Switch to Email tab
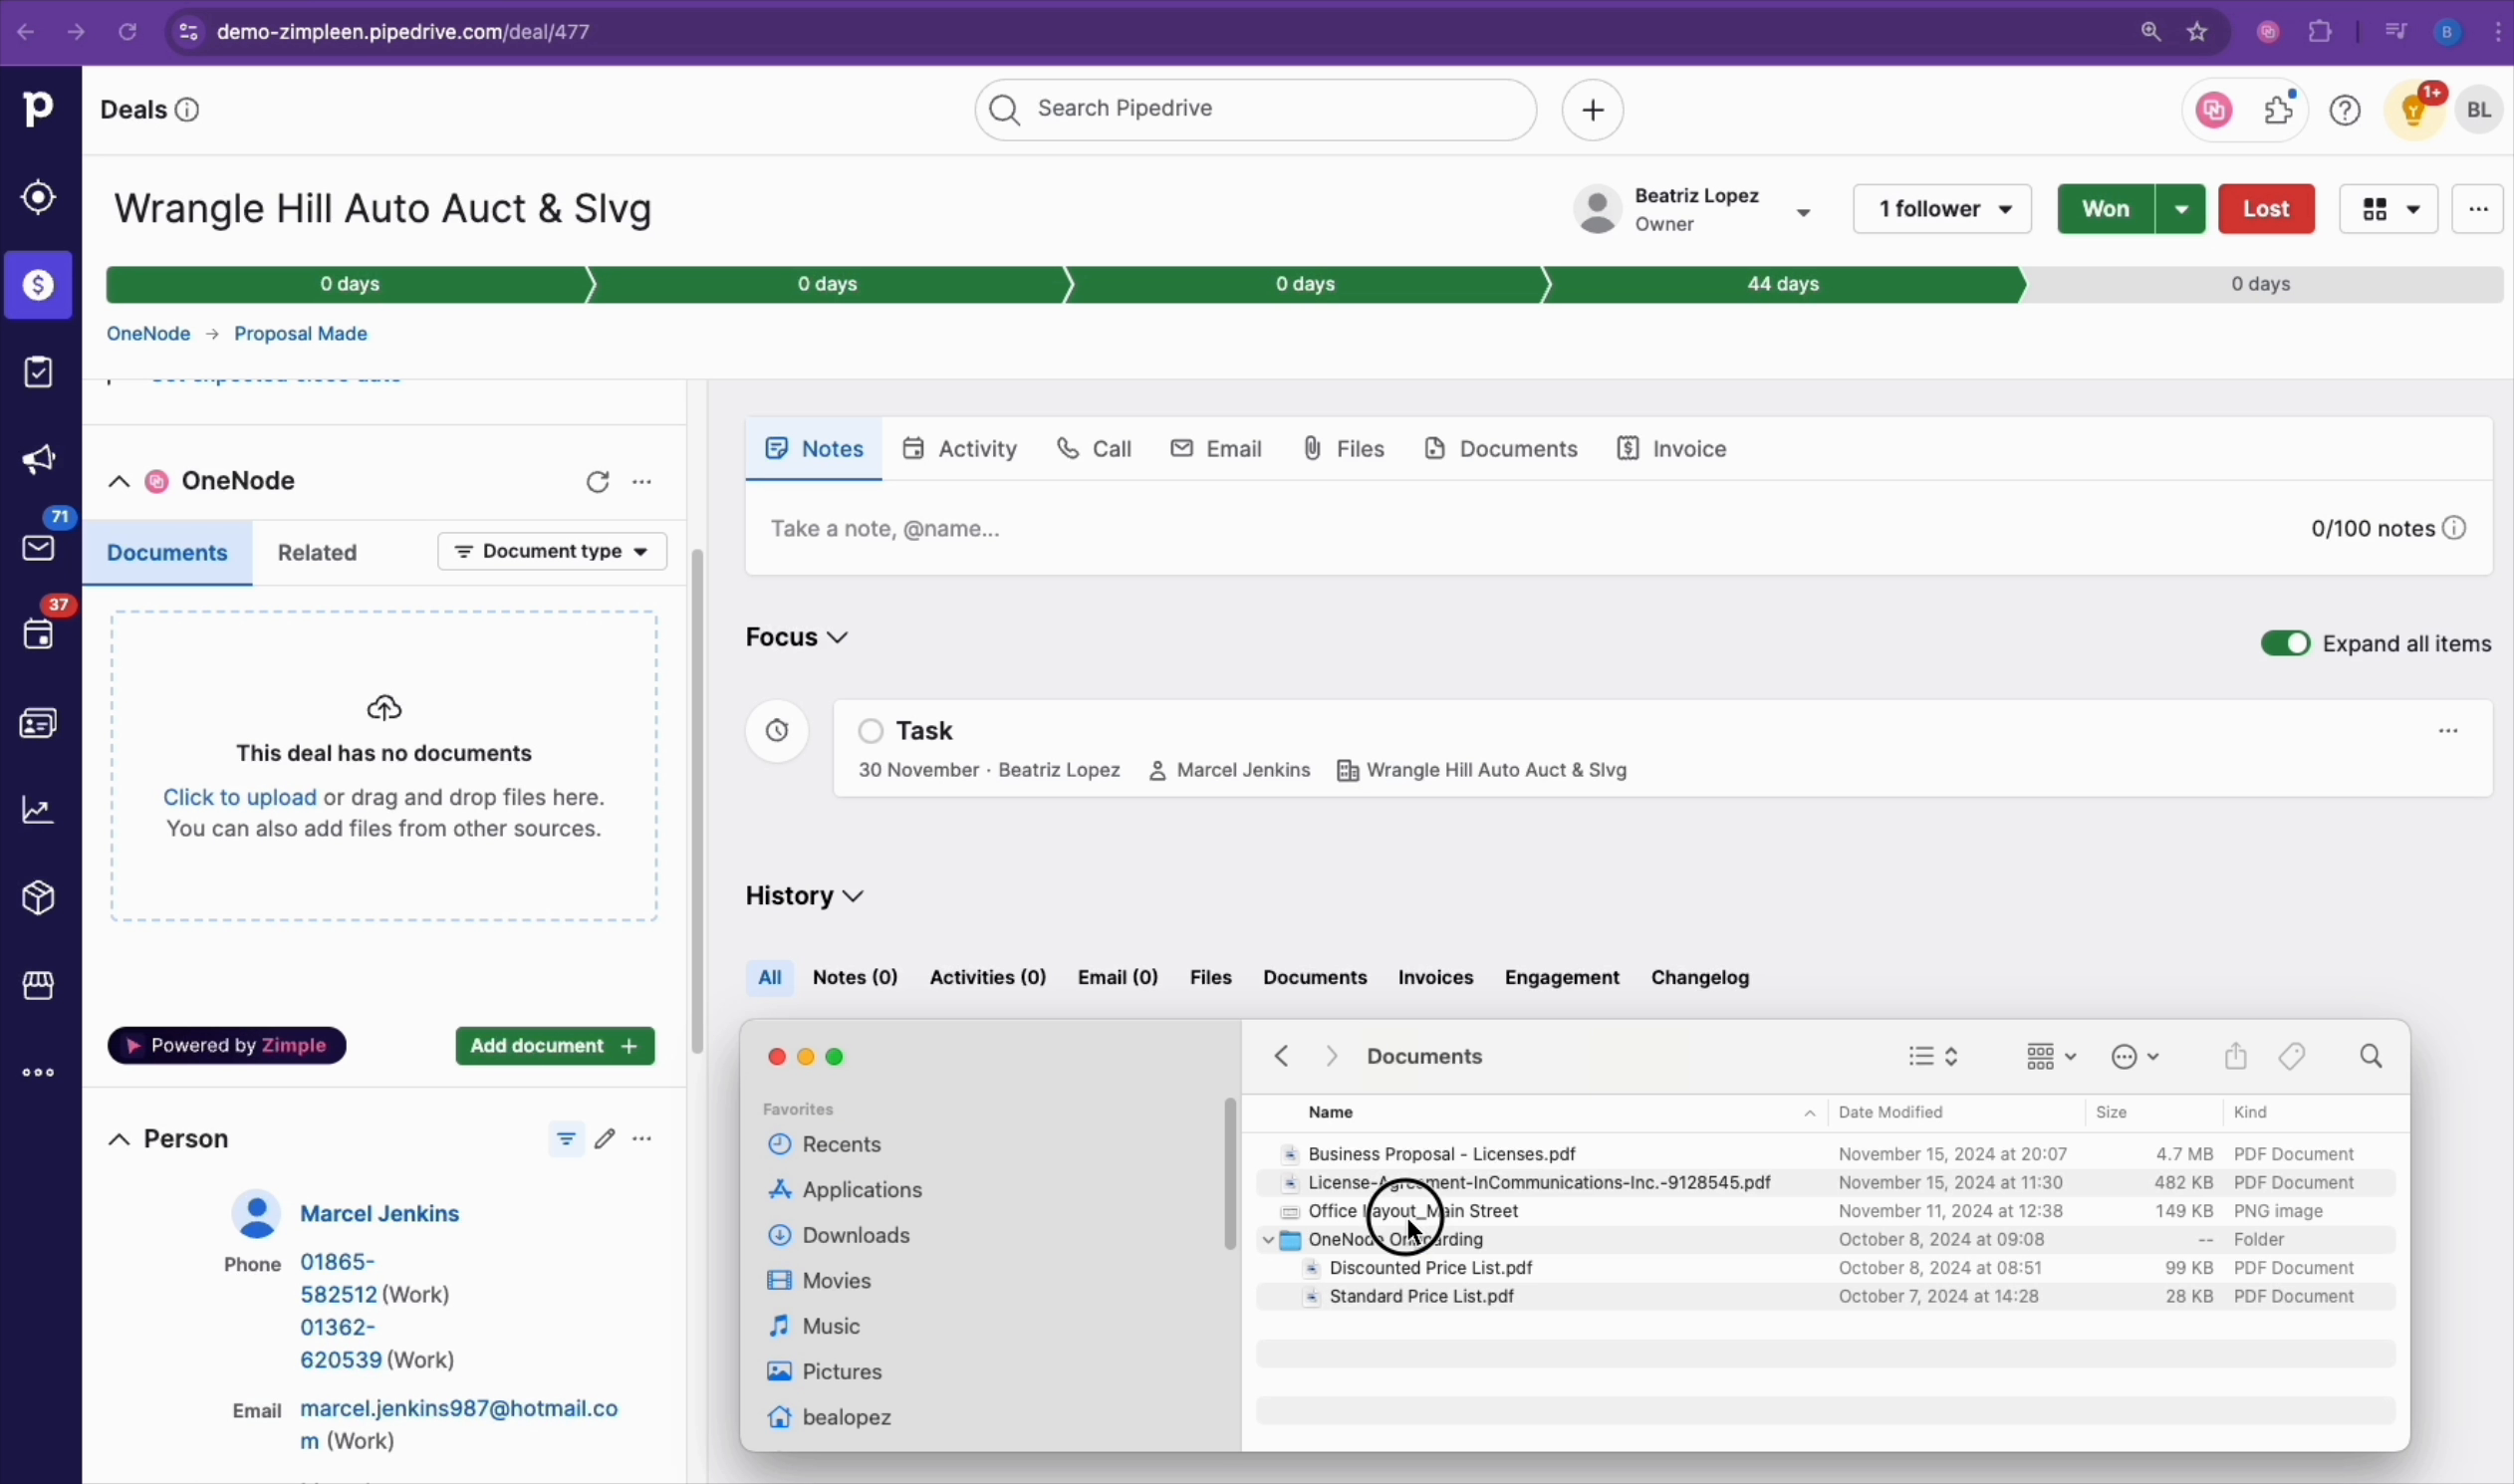The width and height of the screenshot is (2514, 1484). [x=1216, y=449]
